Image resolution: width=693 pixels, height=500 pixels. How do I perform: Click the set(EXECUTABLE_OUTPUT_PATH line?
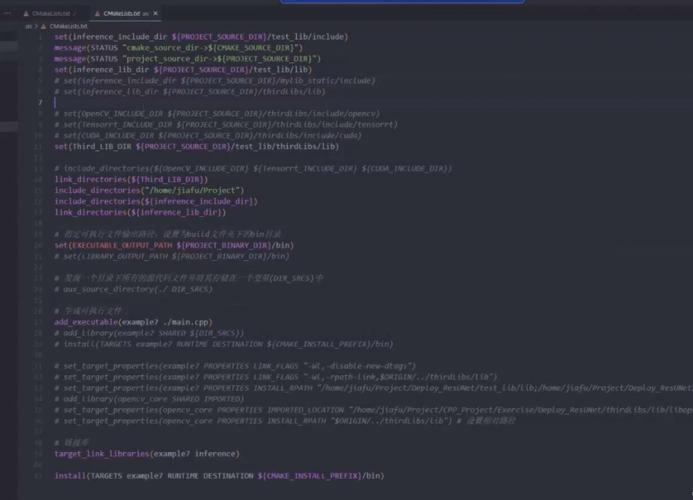point(174,245)
